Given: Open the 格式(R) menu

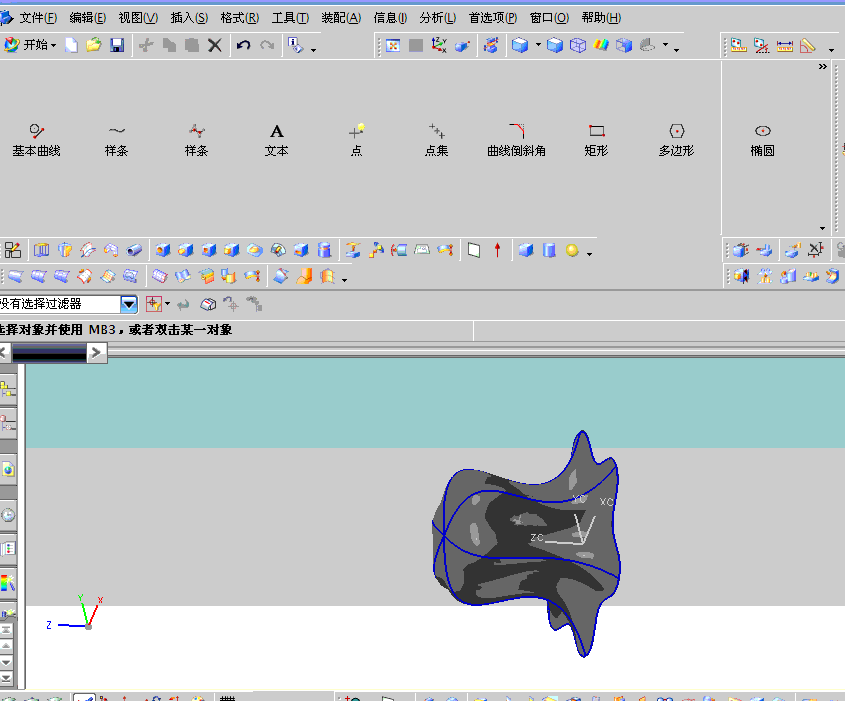Looking at the screenshot, I should [x=239, y=18].
